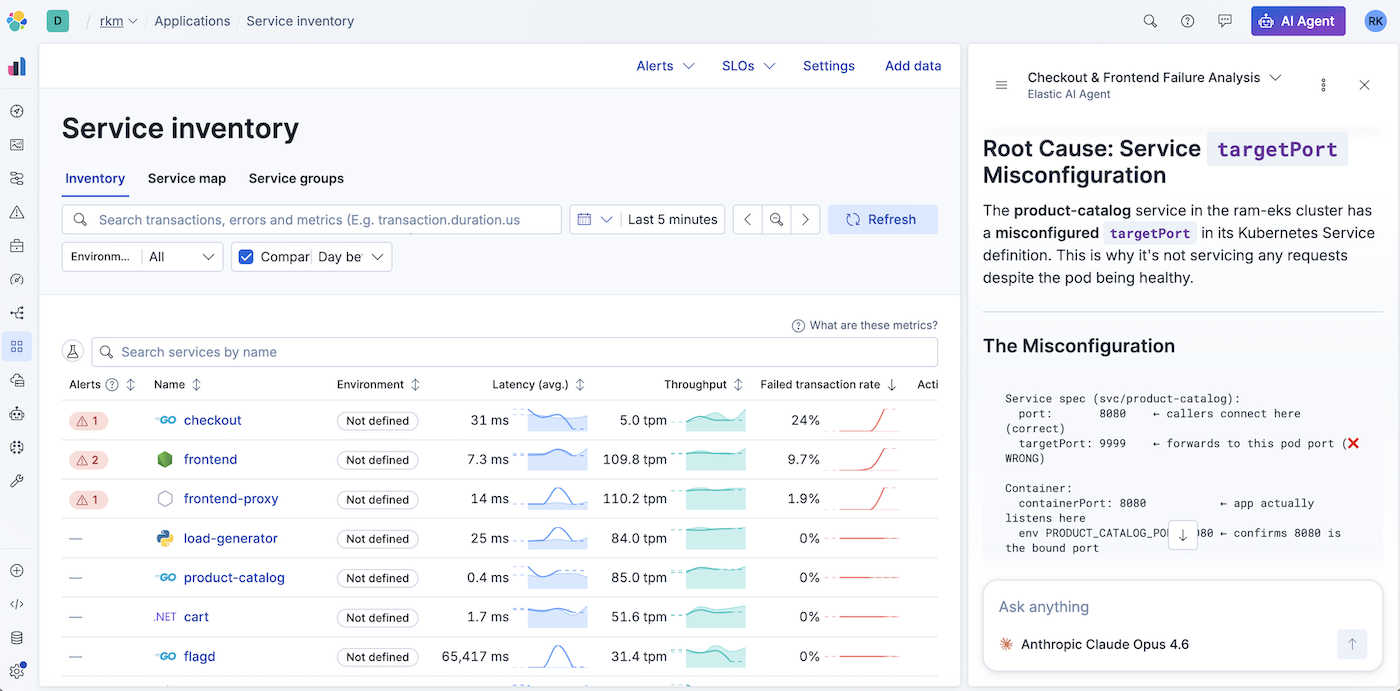Open Discover compass icon in sidebar
Screen dimensions: 1400x691
[x=17, y=112]
